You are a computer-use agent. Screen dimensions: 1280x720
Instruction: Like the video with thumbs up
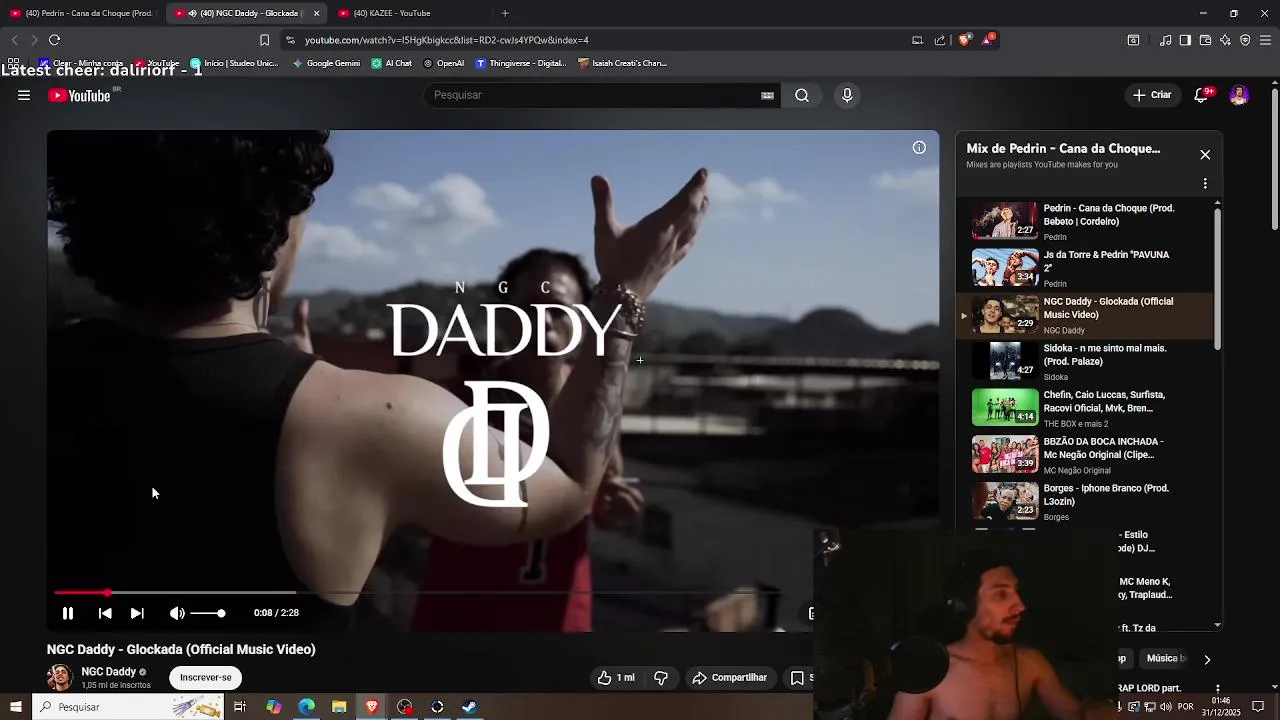point(616,678)
